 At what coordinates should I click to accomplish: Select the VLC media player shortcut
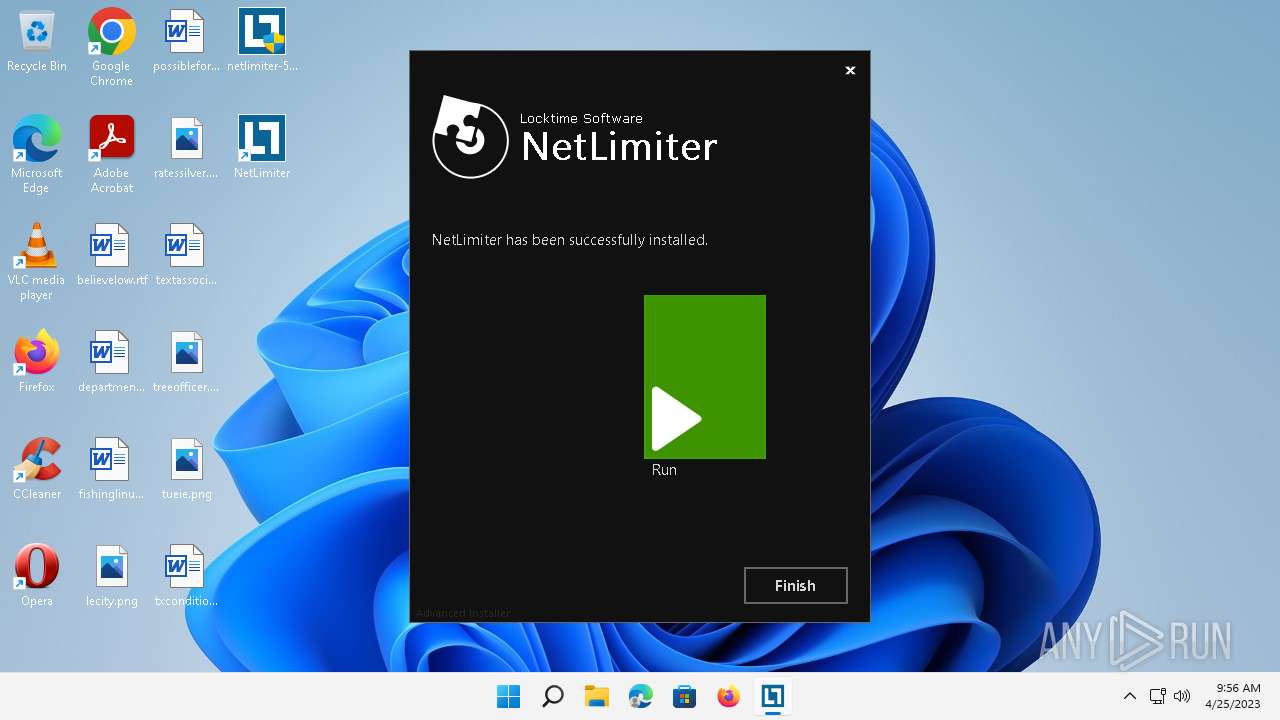37,261
